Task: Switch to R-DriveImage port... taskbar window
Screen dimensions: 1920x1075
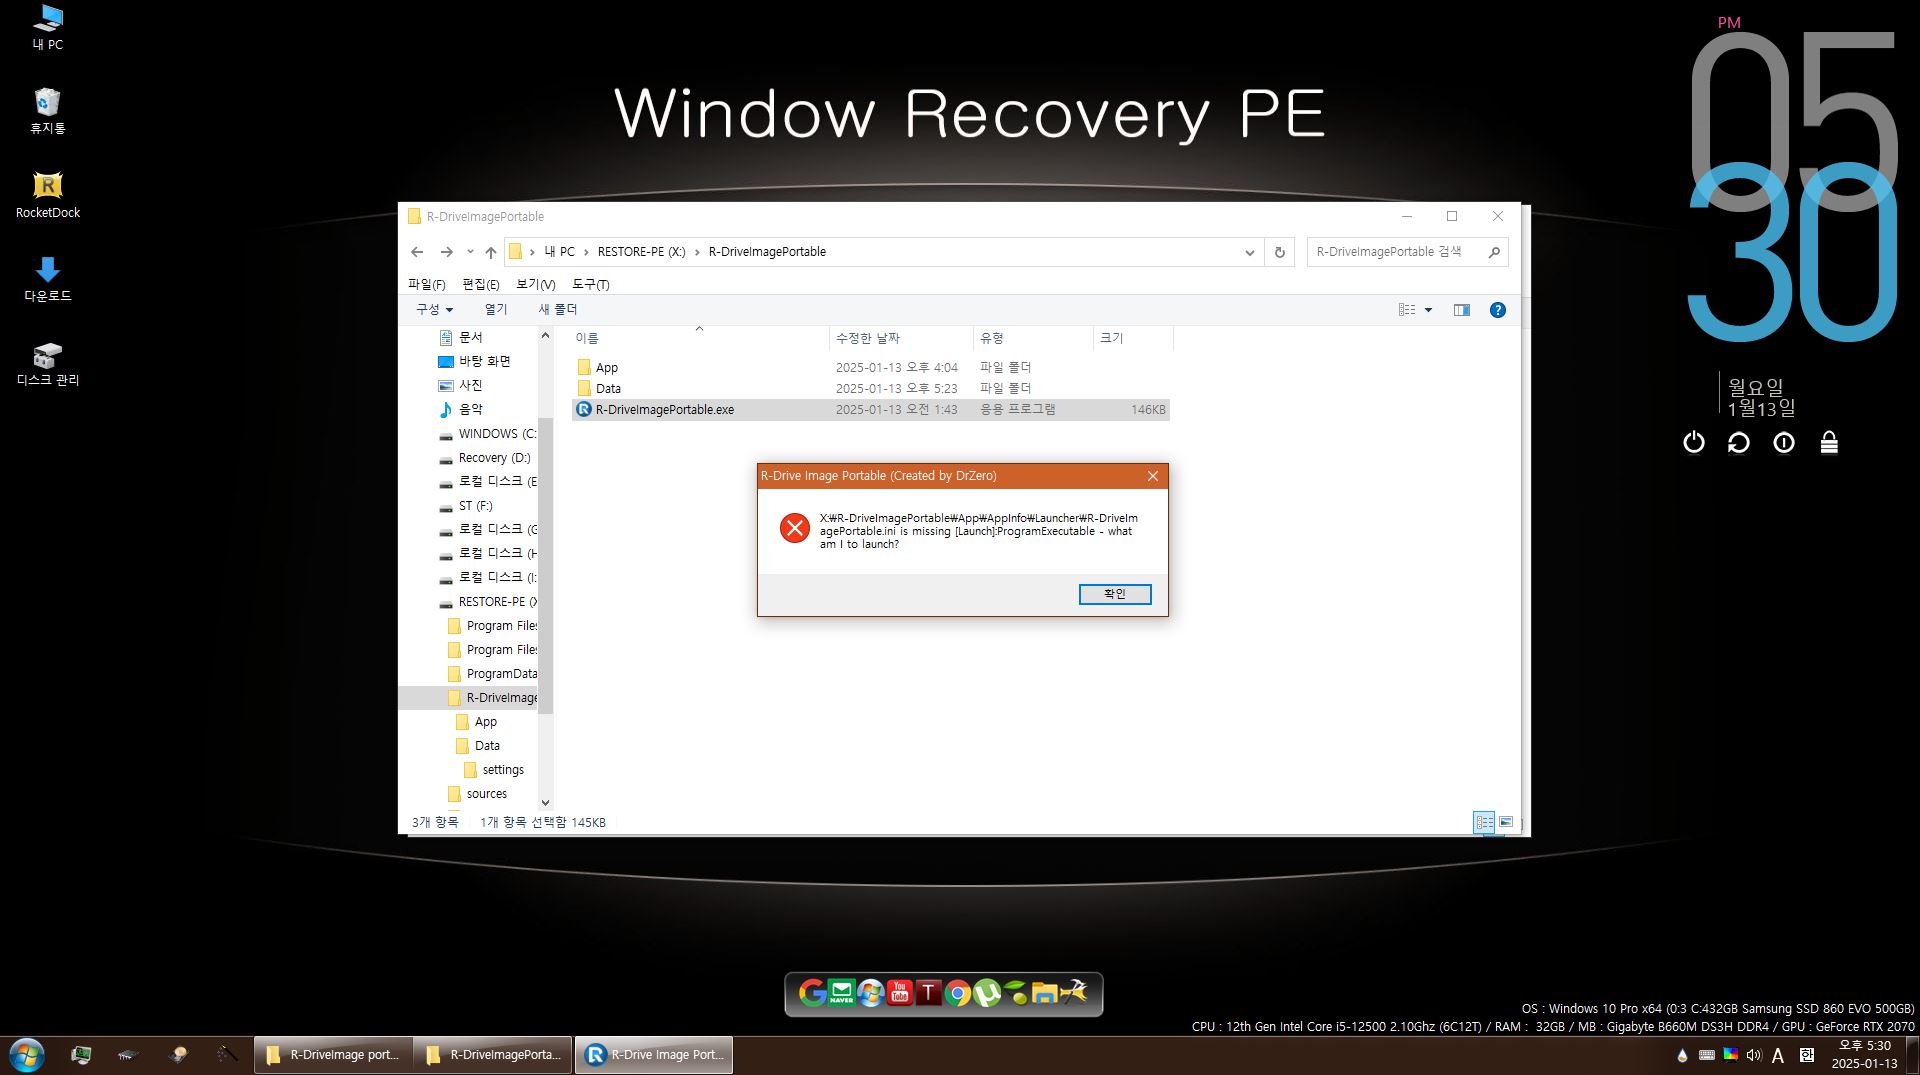Action: tap(333, 1055)
